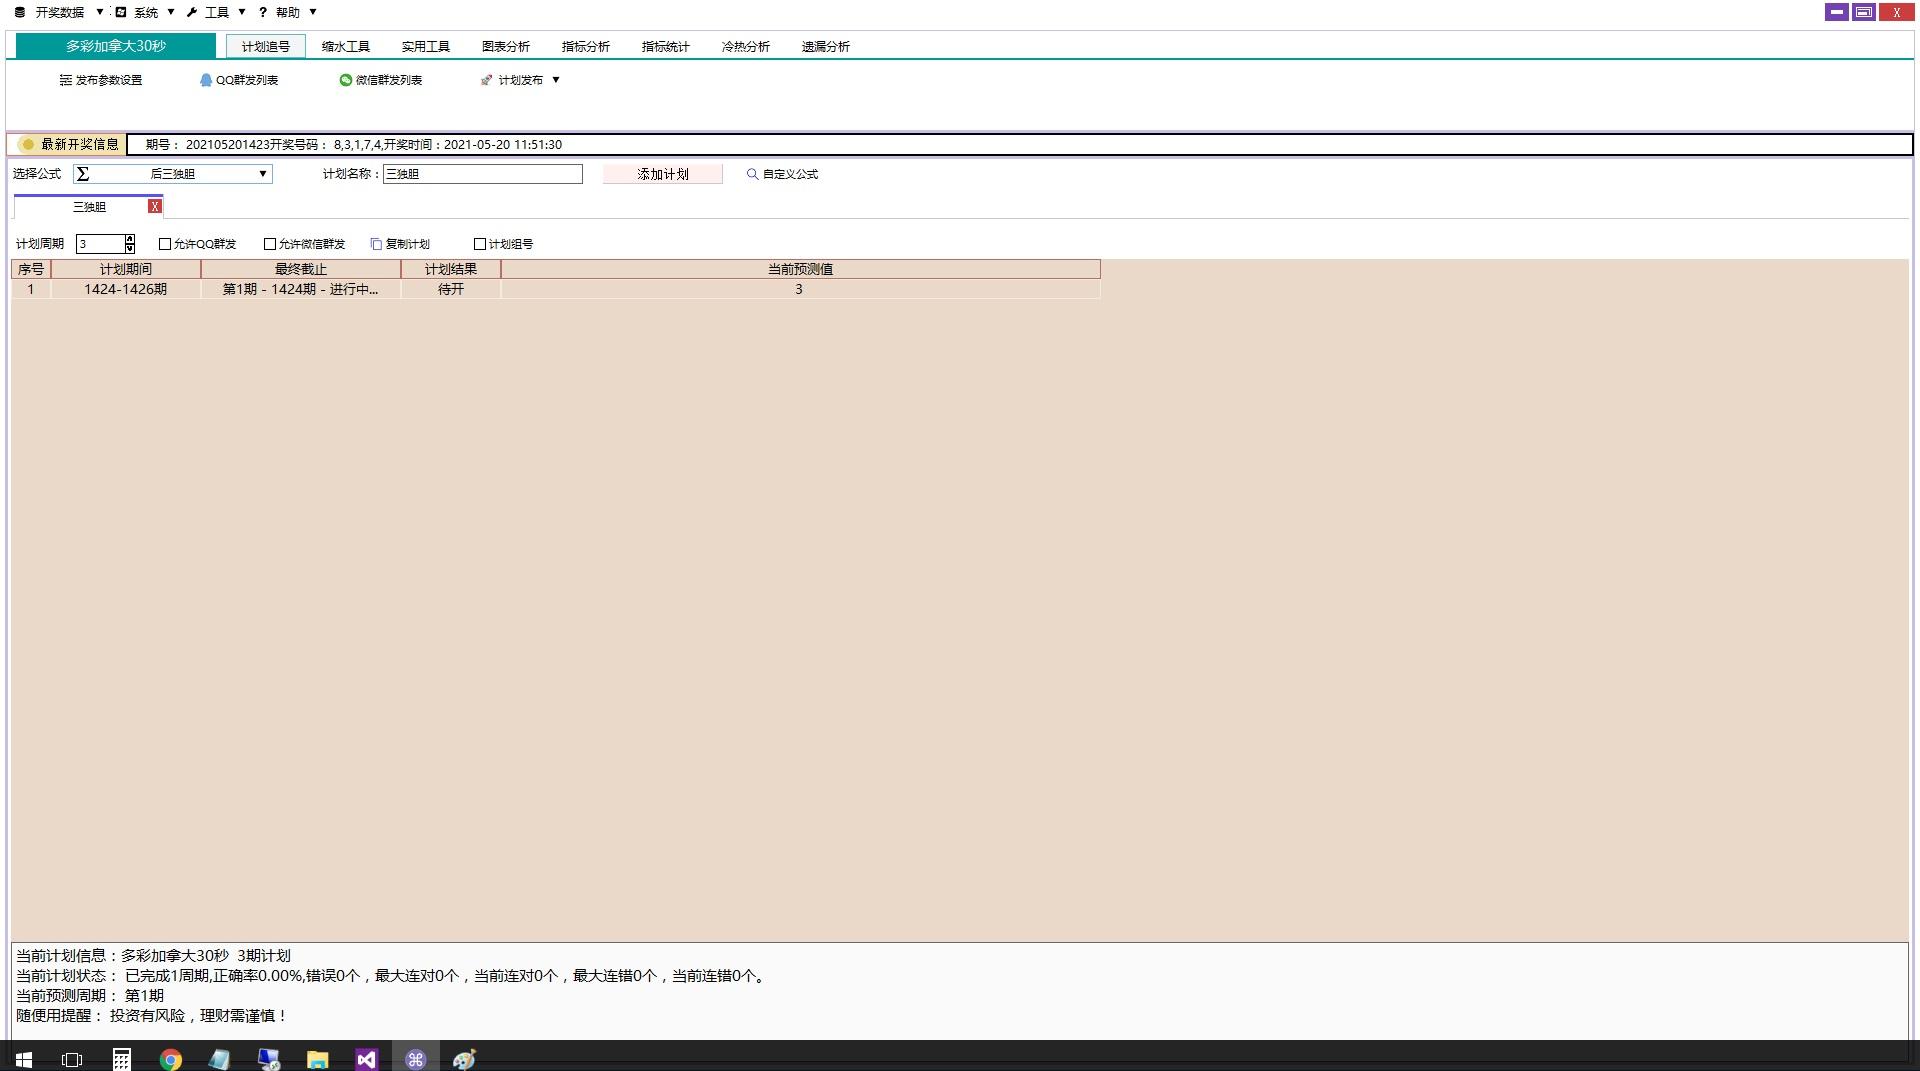Select the 三独胆 plan tab
This screenshot has height=1071, width=1920.
tap(88, 207)
